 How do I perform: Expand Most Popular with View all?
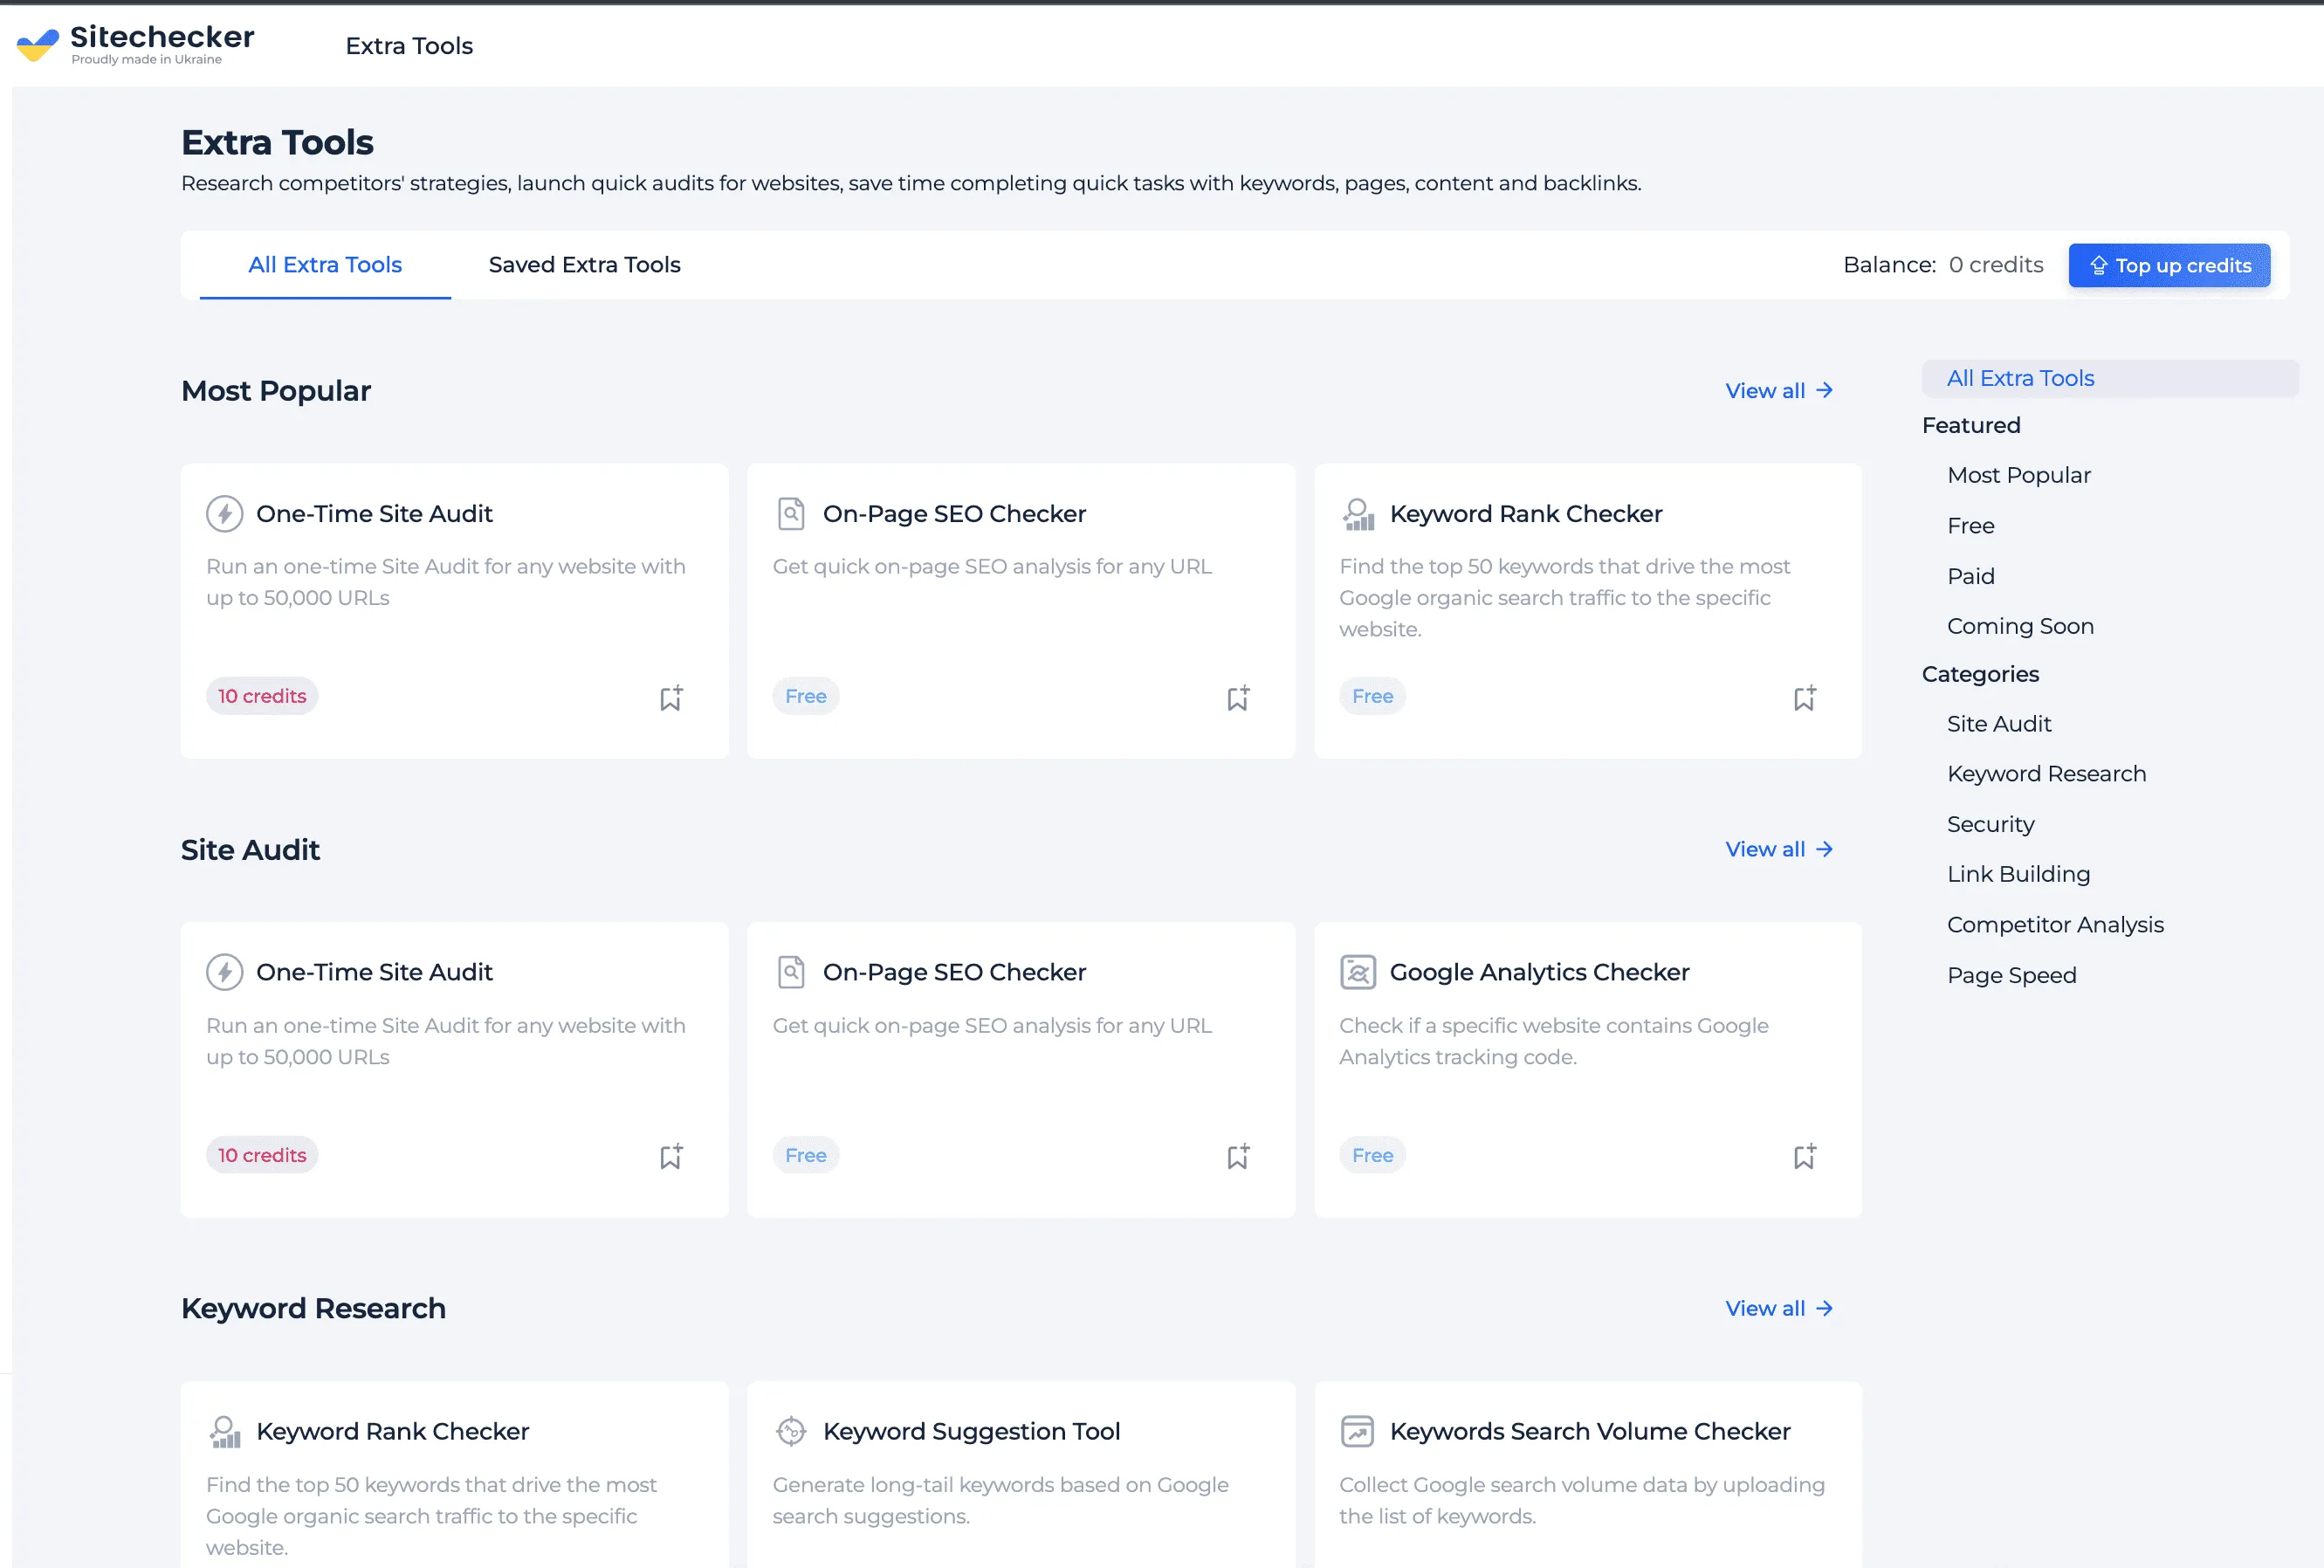tap(1778, 391)
